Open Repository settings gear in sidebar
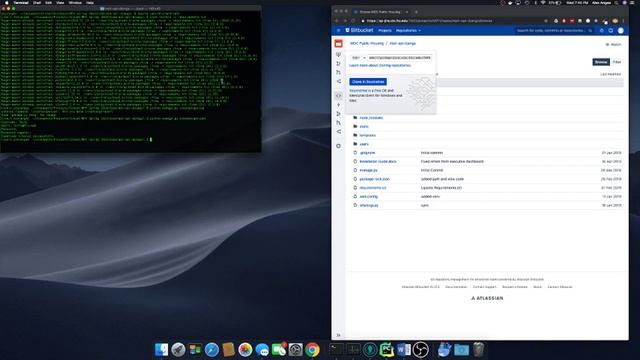640x360 pixels. click(x=338, y=146)
